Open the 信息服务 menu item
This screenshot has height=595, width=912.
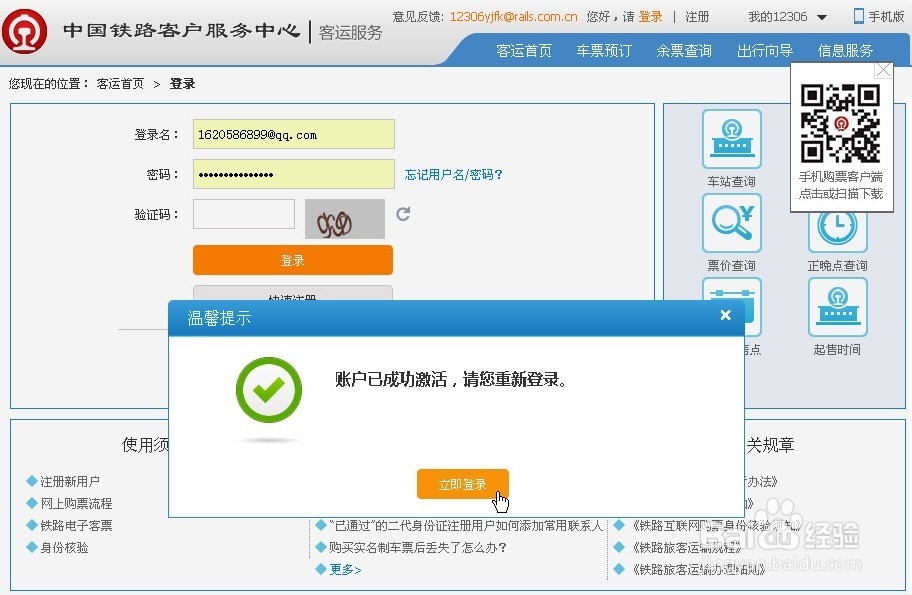click(845, 50)
